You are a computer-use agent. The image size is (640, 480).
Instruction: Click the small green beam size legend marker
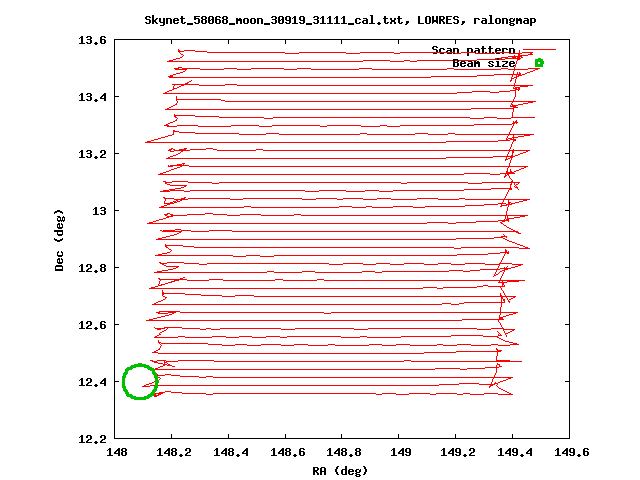[539, 63]
